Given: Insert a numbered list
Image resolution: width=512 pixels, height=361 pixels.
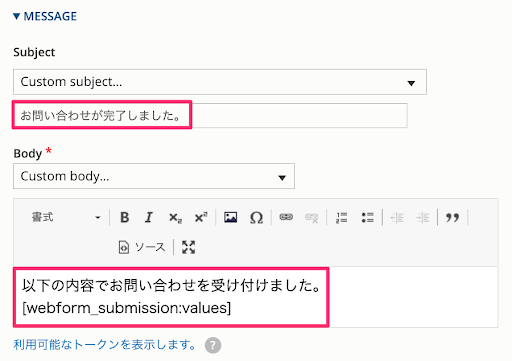Looking at the screenshot, I should (342, 218).
